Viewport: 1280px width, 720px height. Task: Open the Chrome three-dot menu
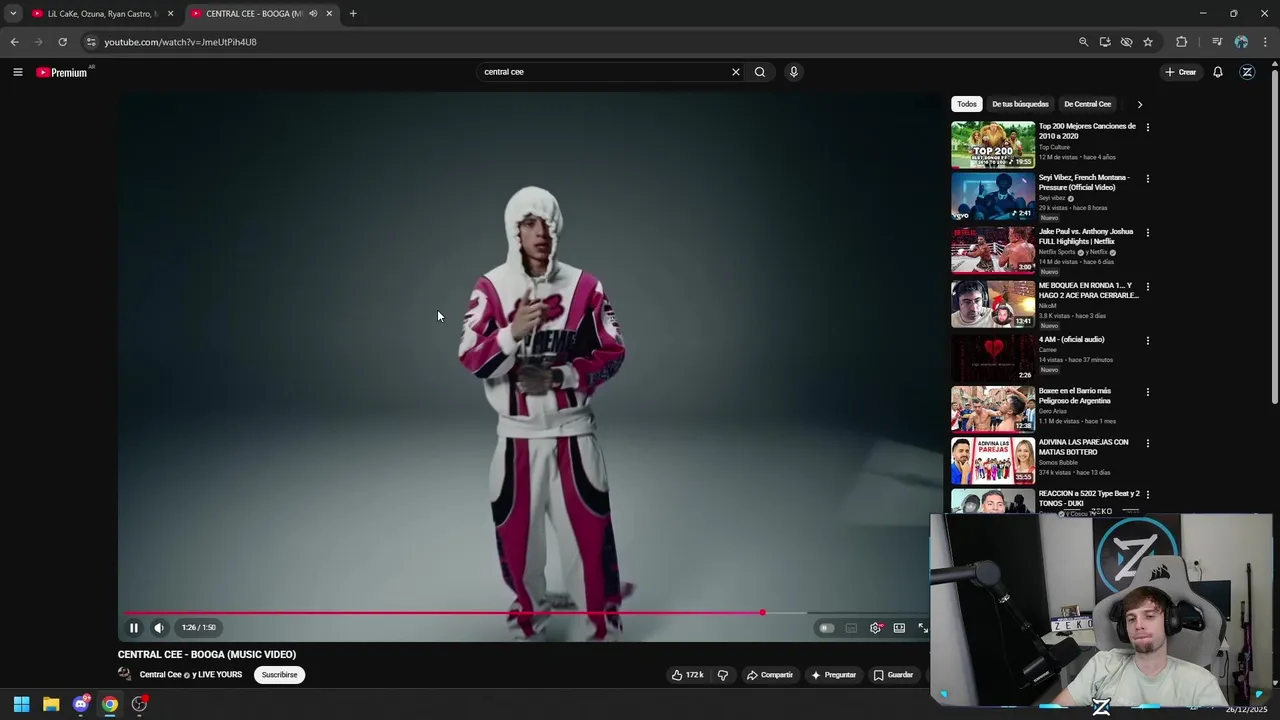tap(1265, 42)
